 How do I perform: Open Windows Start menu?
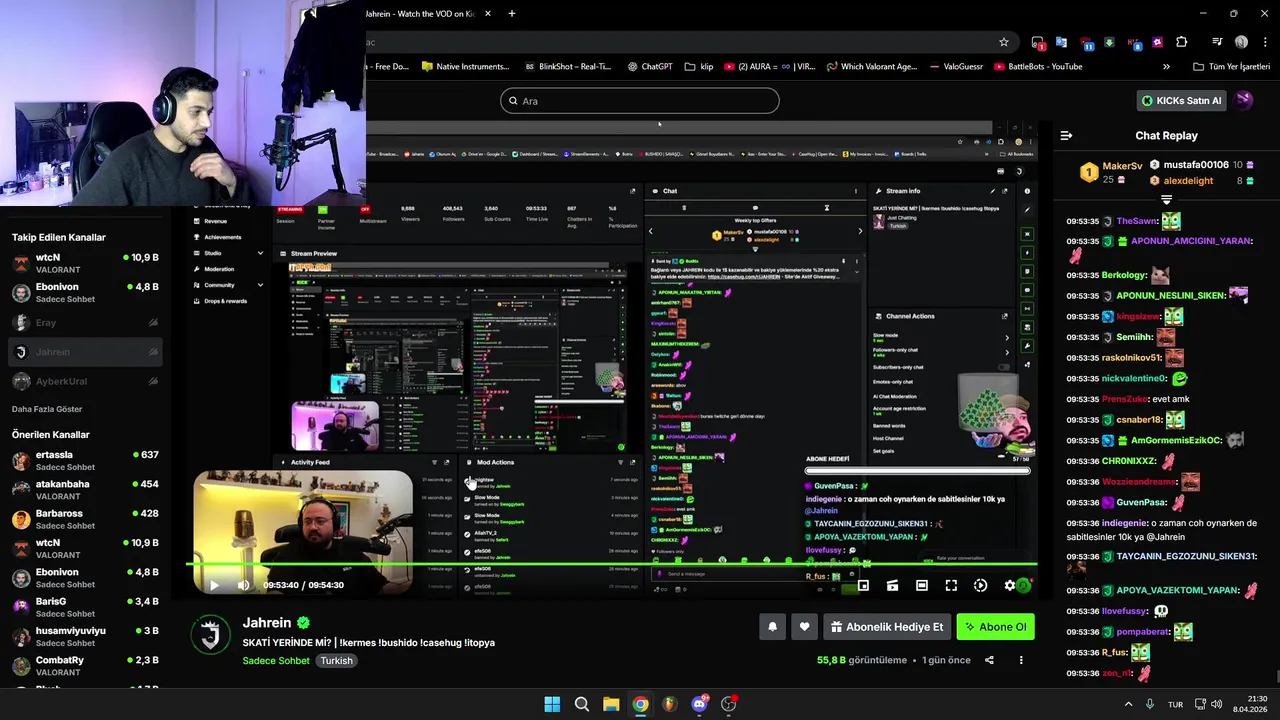[552, 704]
